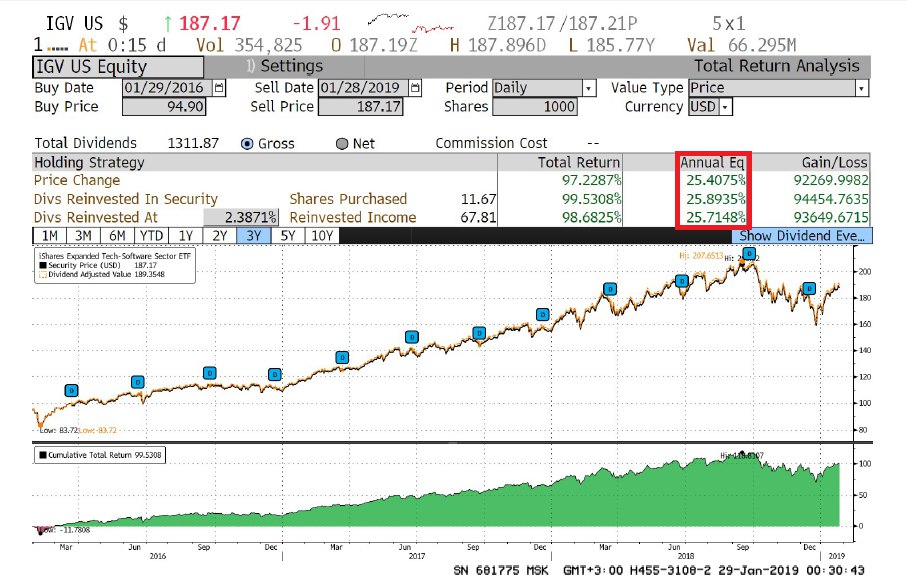Switch to the 2Y time range
The height and width of the screenshot is (581, 907).
[x=220, y=236]
